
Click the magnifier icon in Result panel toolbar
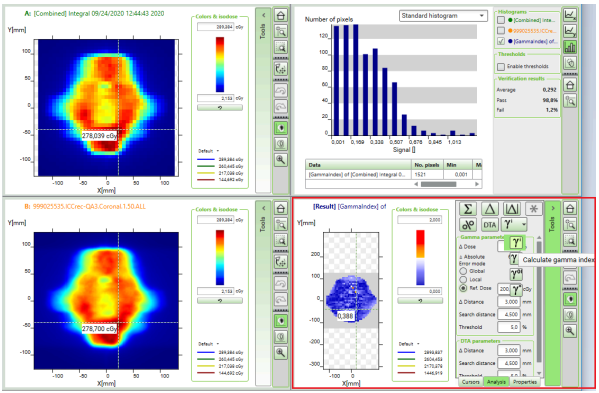click(570, 331)
